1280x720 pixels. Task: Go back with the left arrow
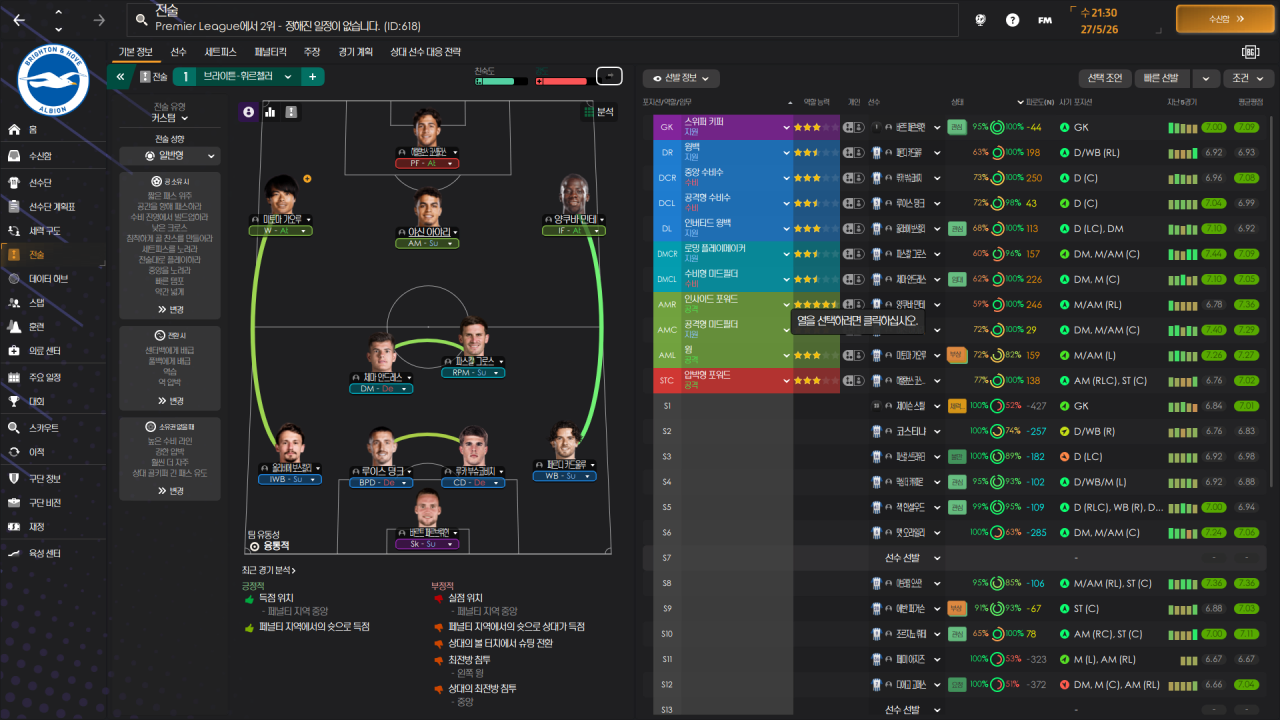(x=18, y=20)
